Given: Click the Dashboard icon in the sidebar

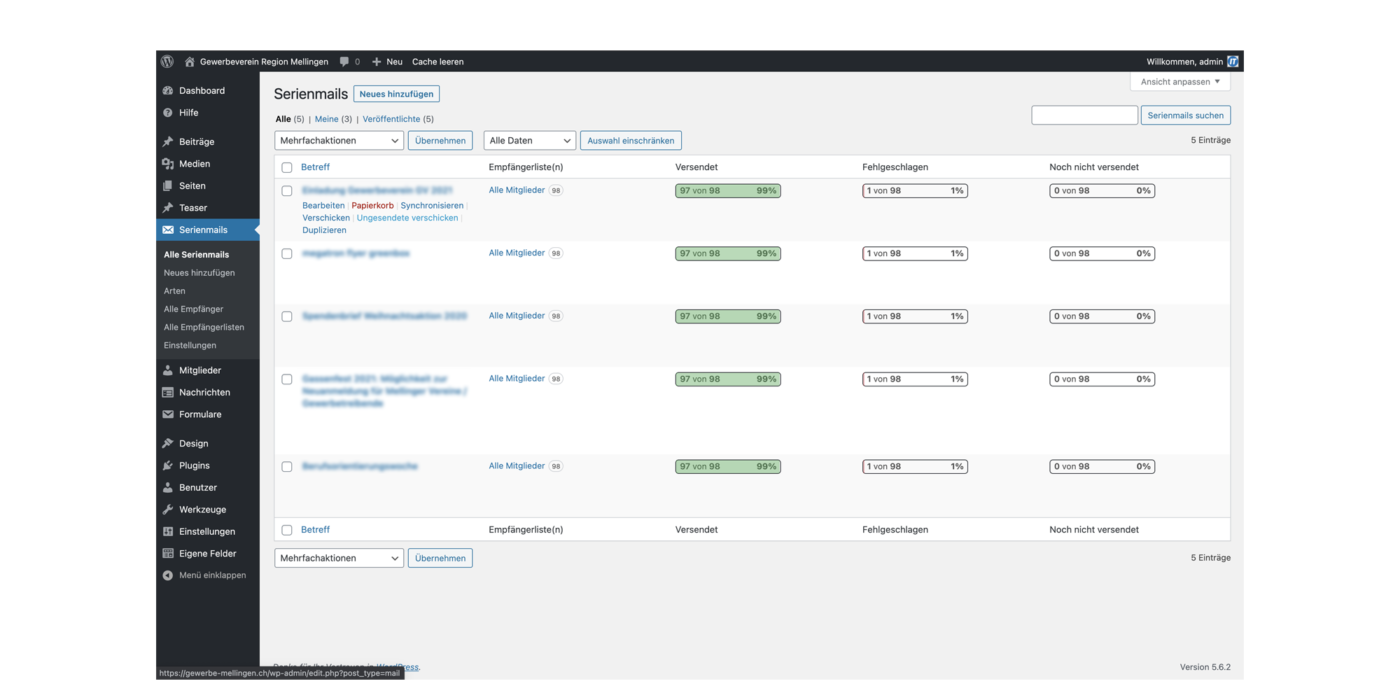Looking at the screenshot, I should click(168, 91).
